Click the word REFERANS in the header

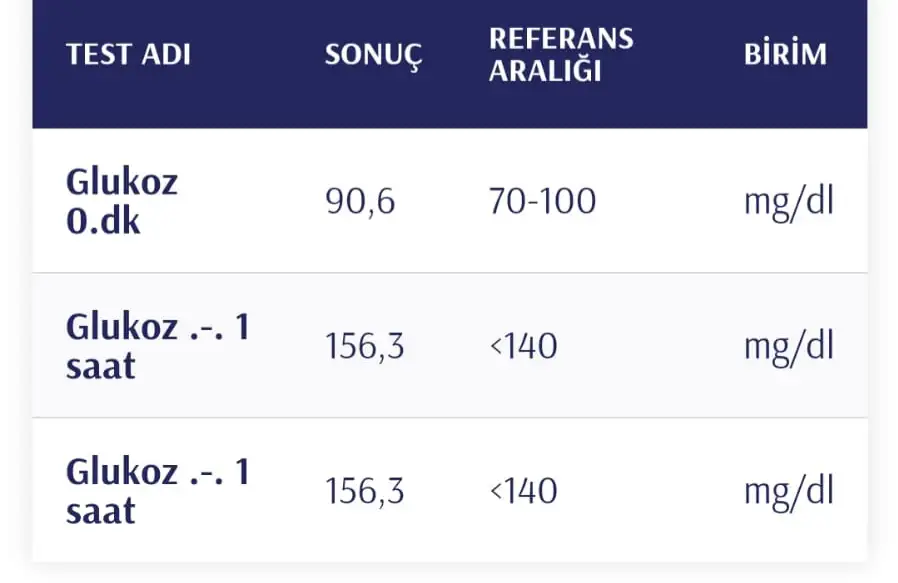tap(561, 39)
